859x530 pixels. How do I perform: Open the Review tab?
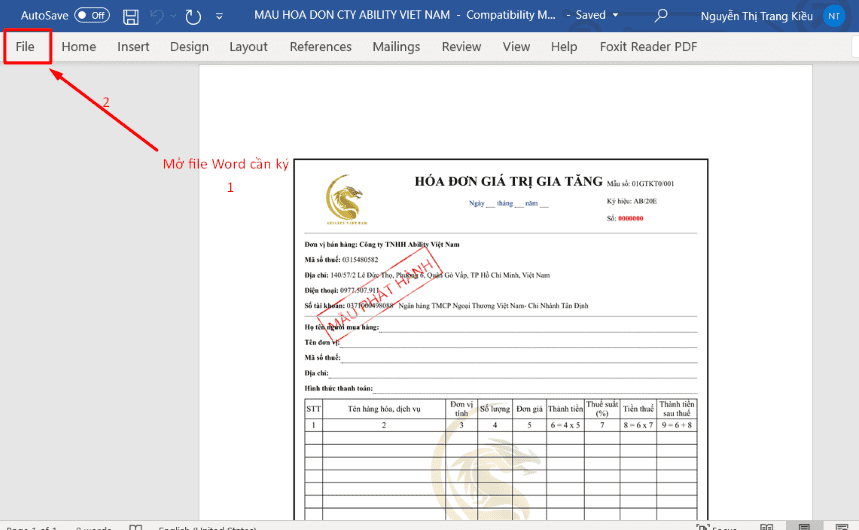tap(461, 47)
